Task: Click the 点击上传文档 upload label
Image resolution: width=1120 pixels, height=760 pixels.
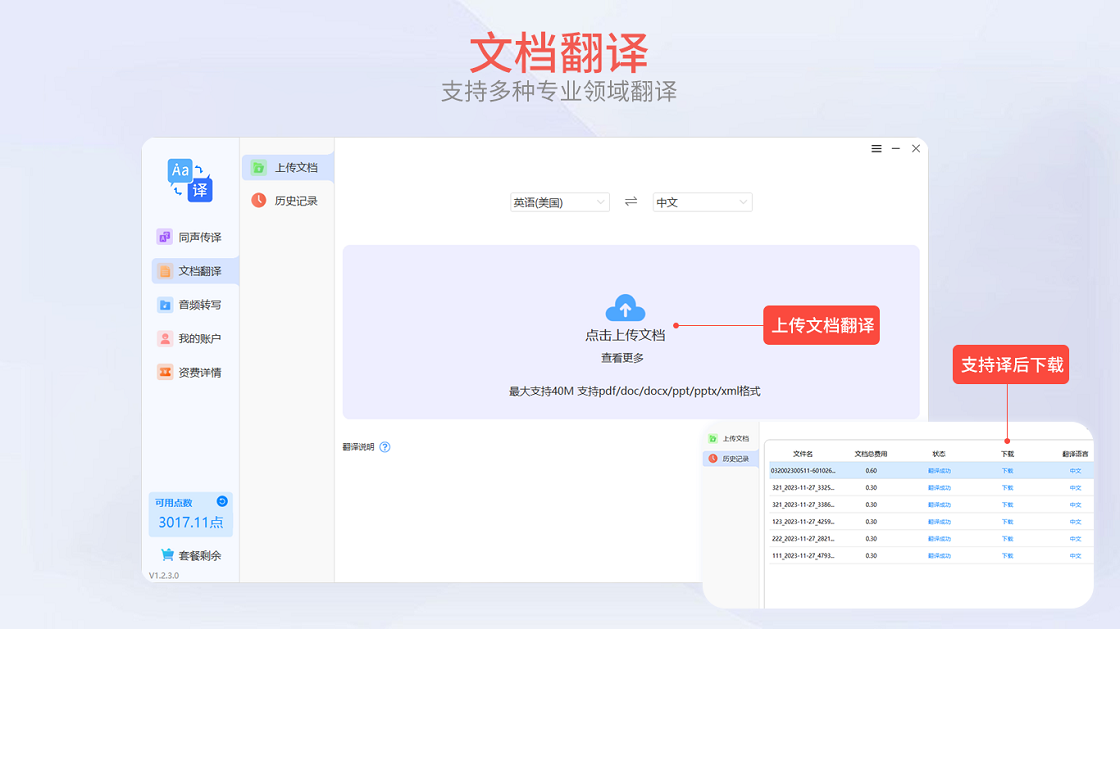Action: 625,335
